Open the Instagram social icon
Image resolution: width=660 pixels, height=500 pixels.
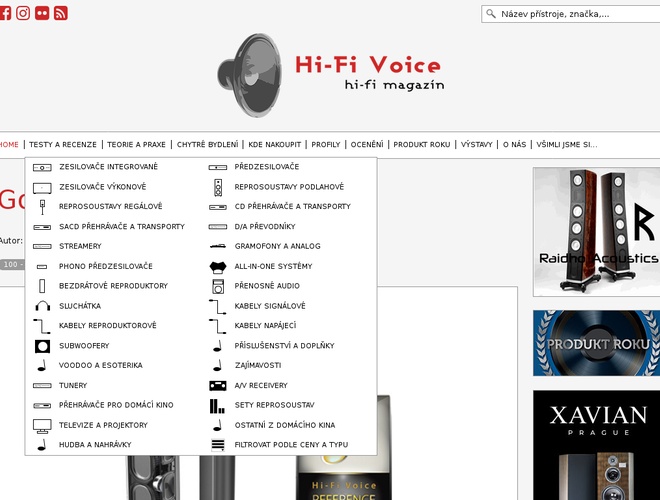coord(23,13)
